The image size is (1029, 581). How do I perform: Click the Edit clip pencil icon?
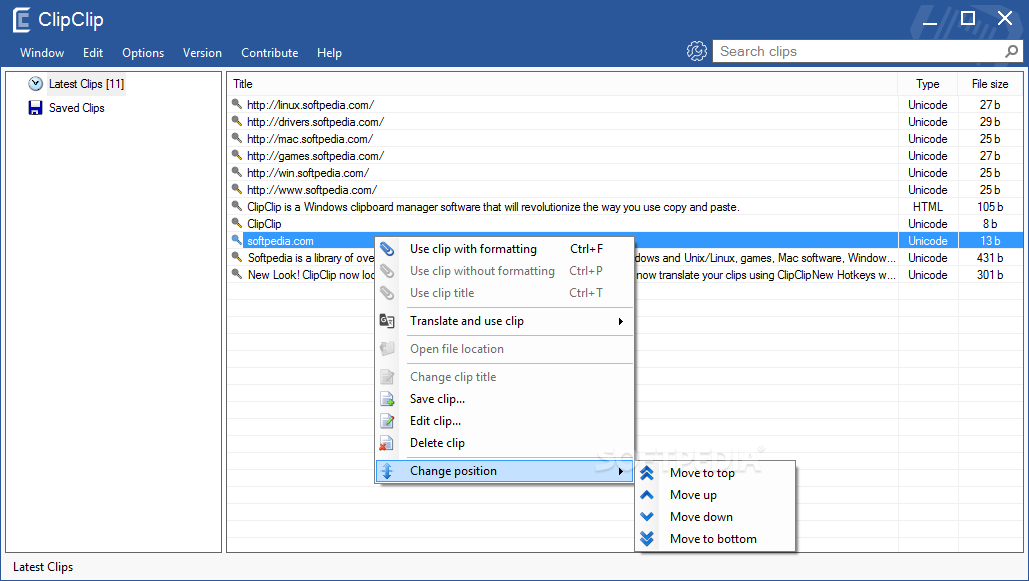387,421
